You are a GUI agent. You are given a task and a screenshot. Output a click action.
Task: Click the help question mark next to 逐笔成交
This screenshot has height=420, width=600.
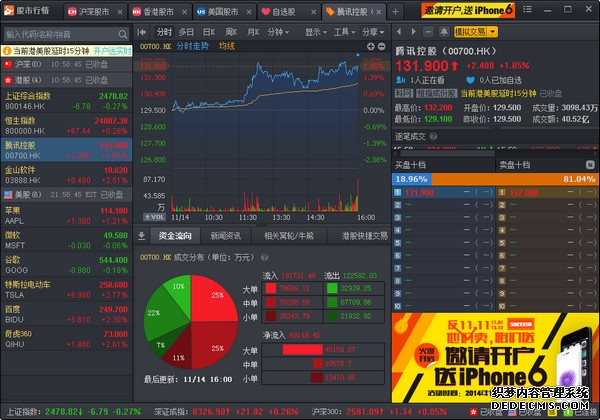click(x=434, y=135)
